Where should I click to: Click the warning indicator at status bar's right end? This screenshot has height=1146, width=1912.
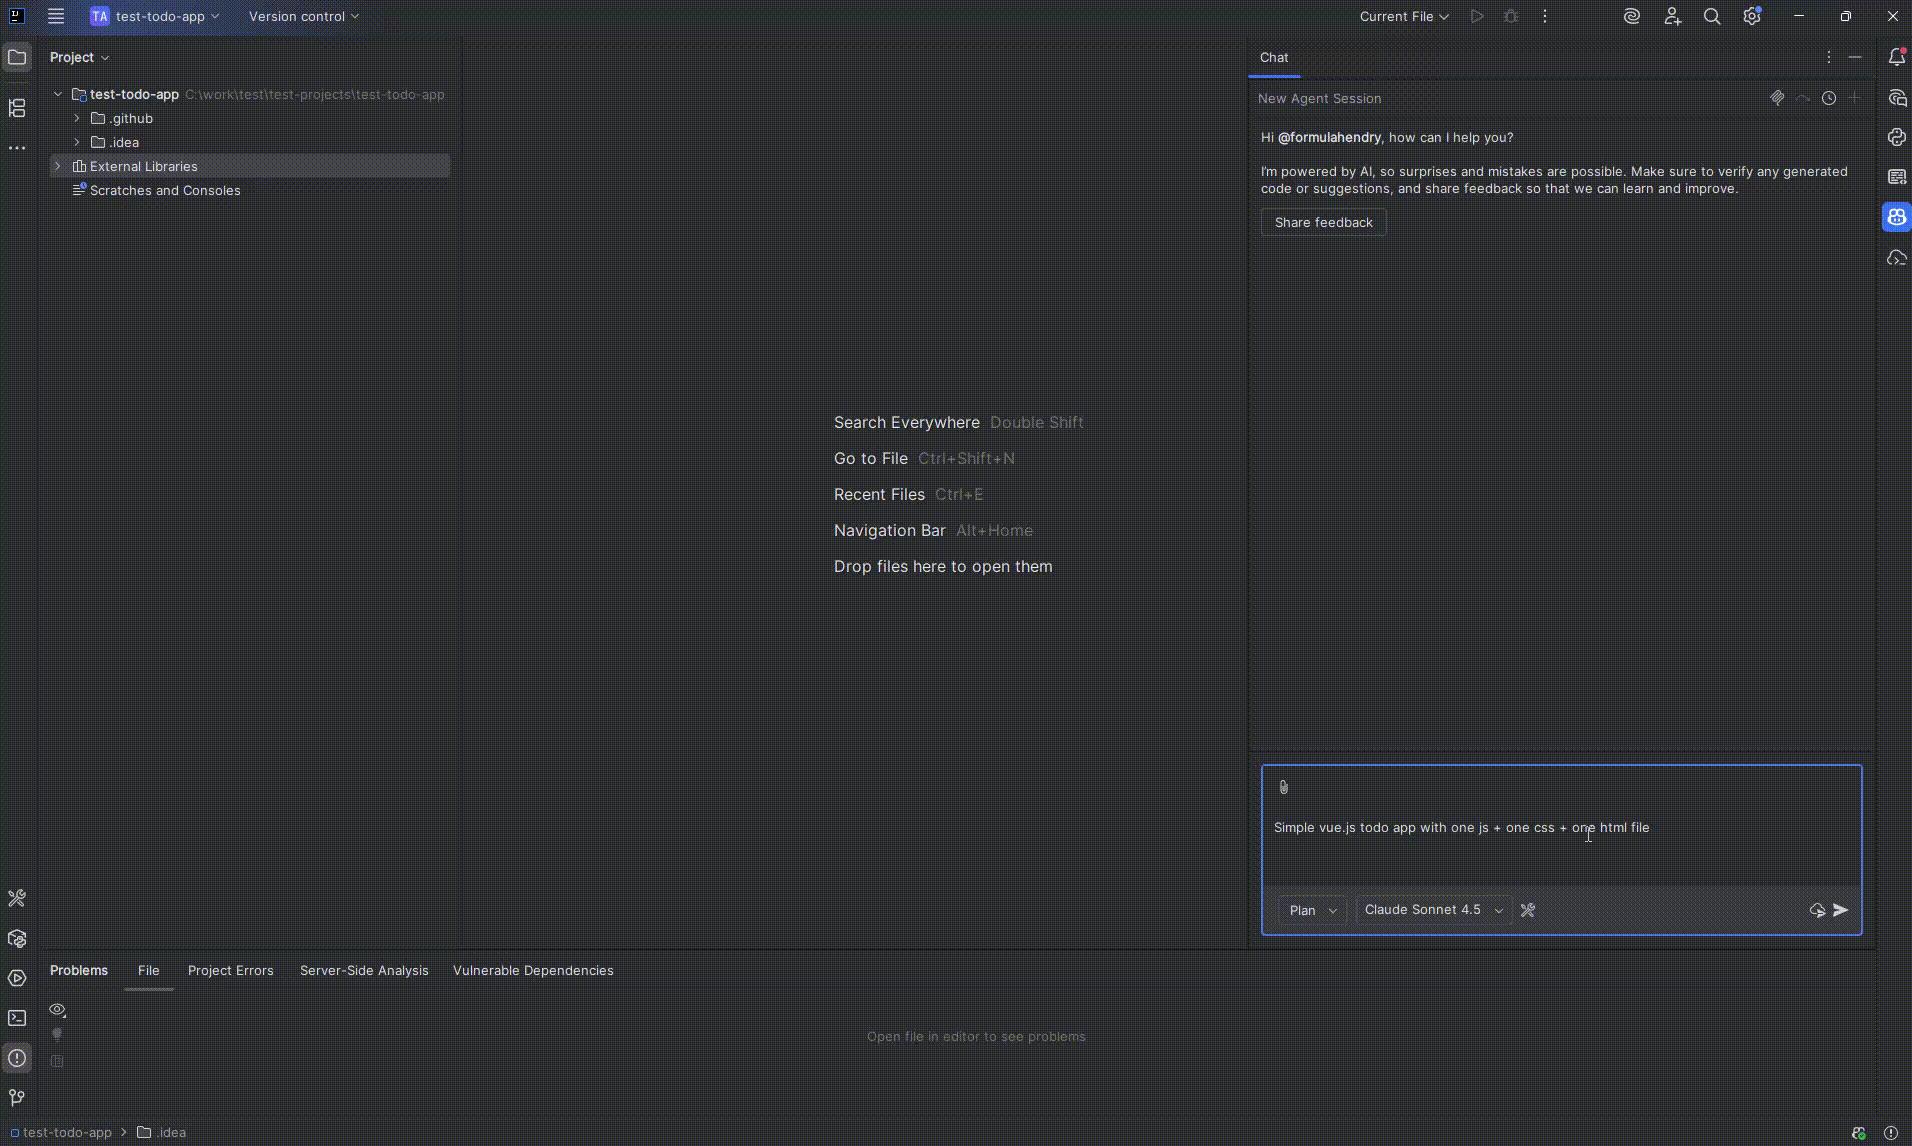(x=1891, y=1133)
